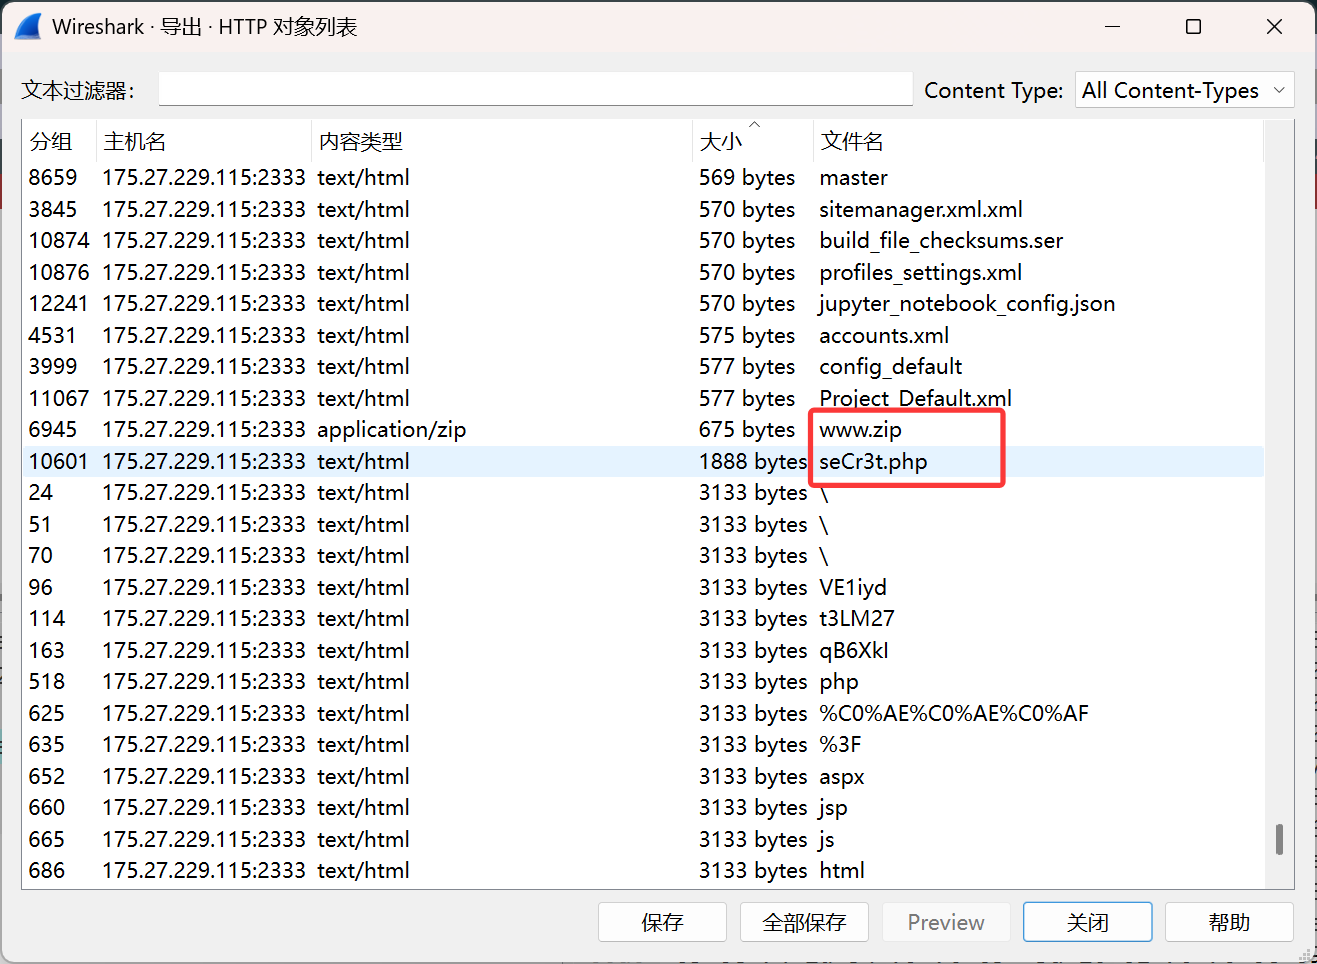1317x964 pixels.
Task: Maximize the Wireshark export dialog window
Action: (x=1193, y=27)
